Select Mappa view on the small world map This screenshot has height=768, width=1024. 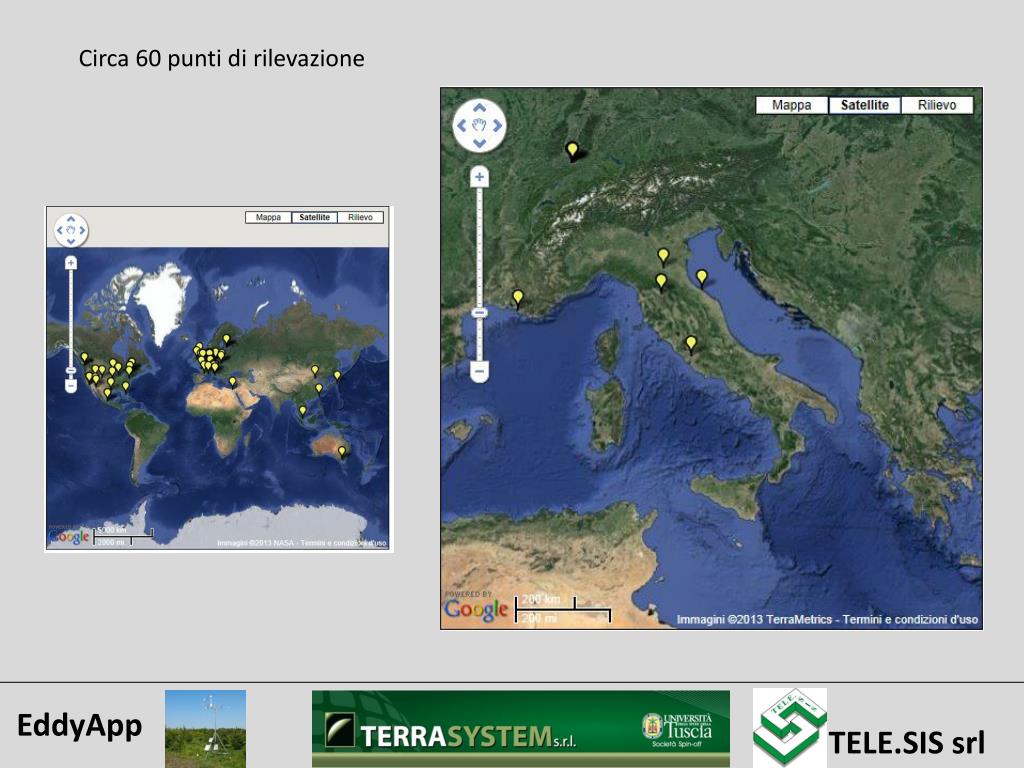(x=268, y=217)
